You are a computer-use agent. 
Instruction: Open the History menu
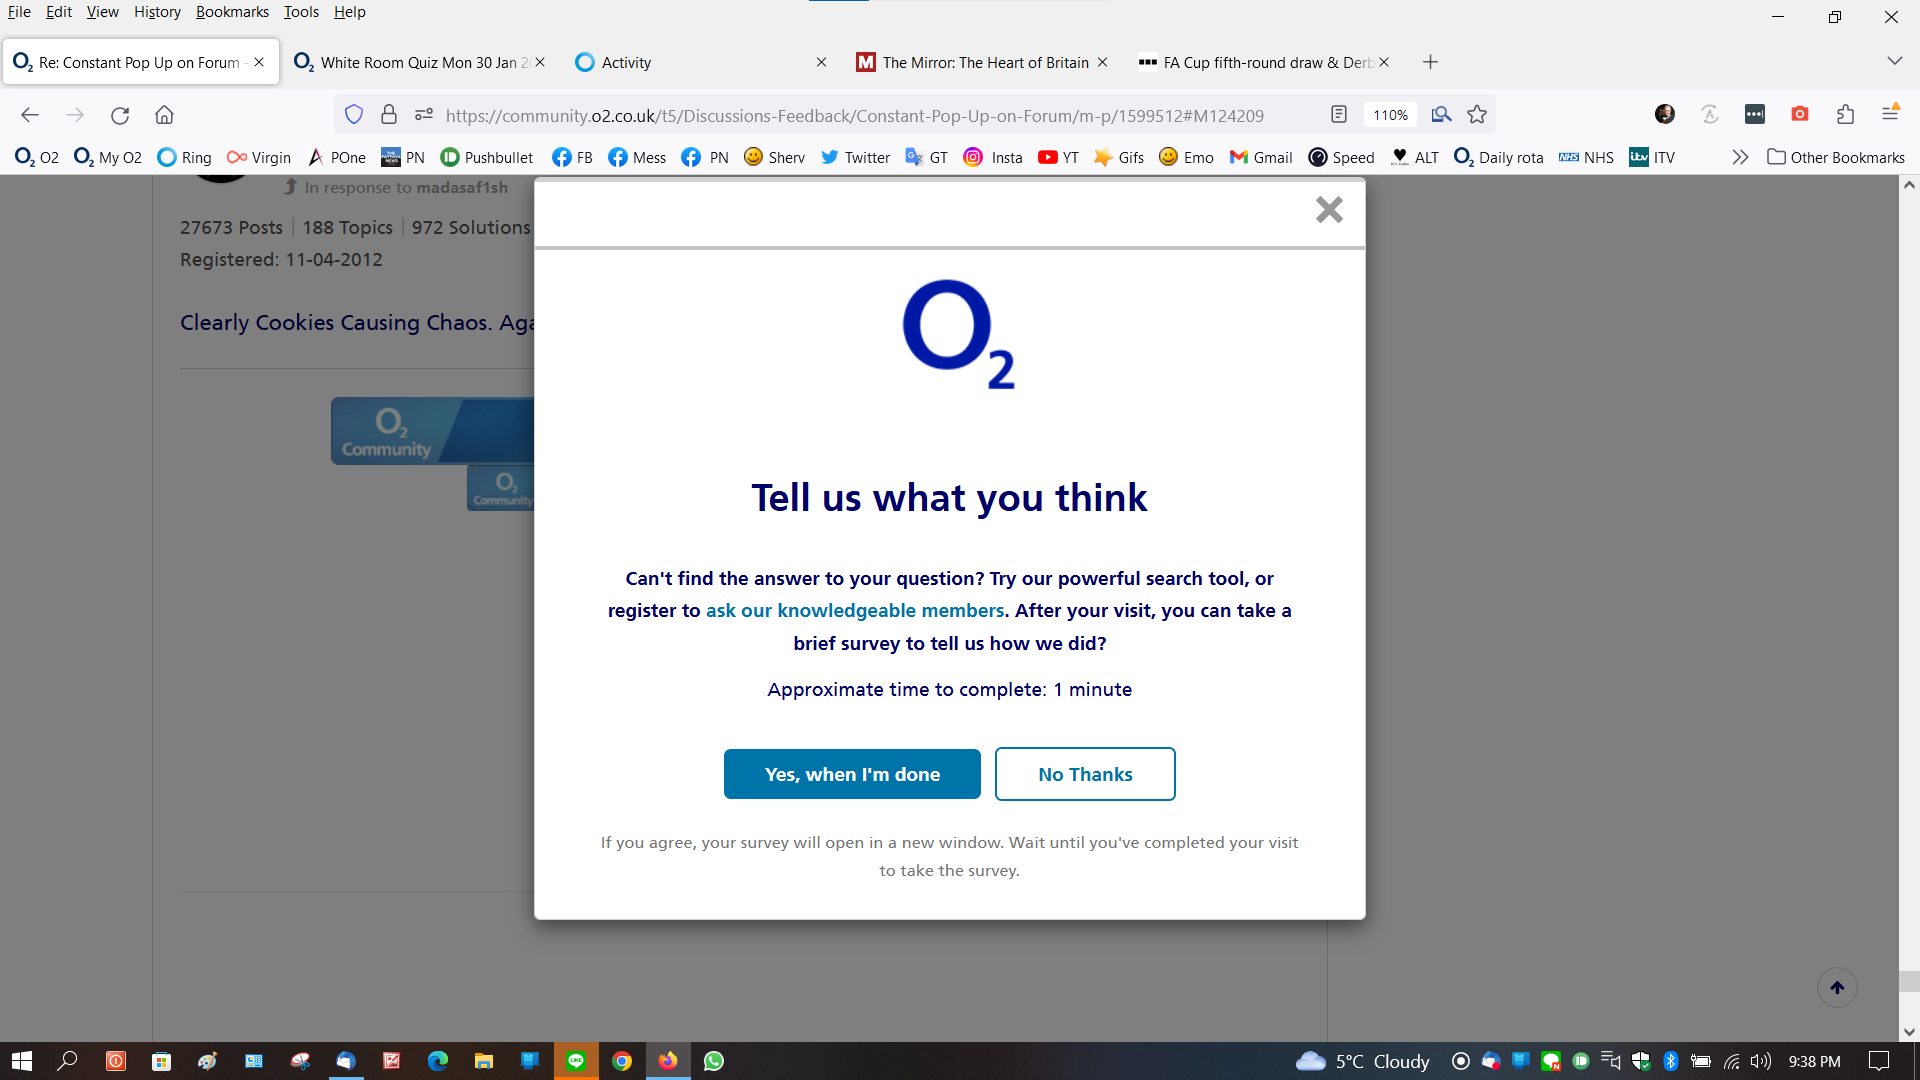coord(157,12)
